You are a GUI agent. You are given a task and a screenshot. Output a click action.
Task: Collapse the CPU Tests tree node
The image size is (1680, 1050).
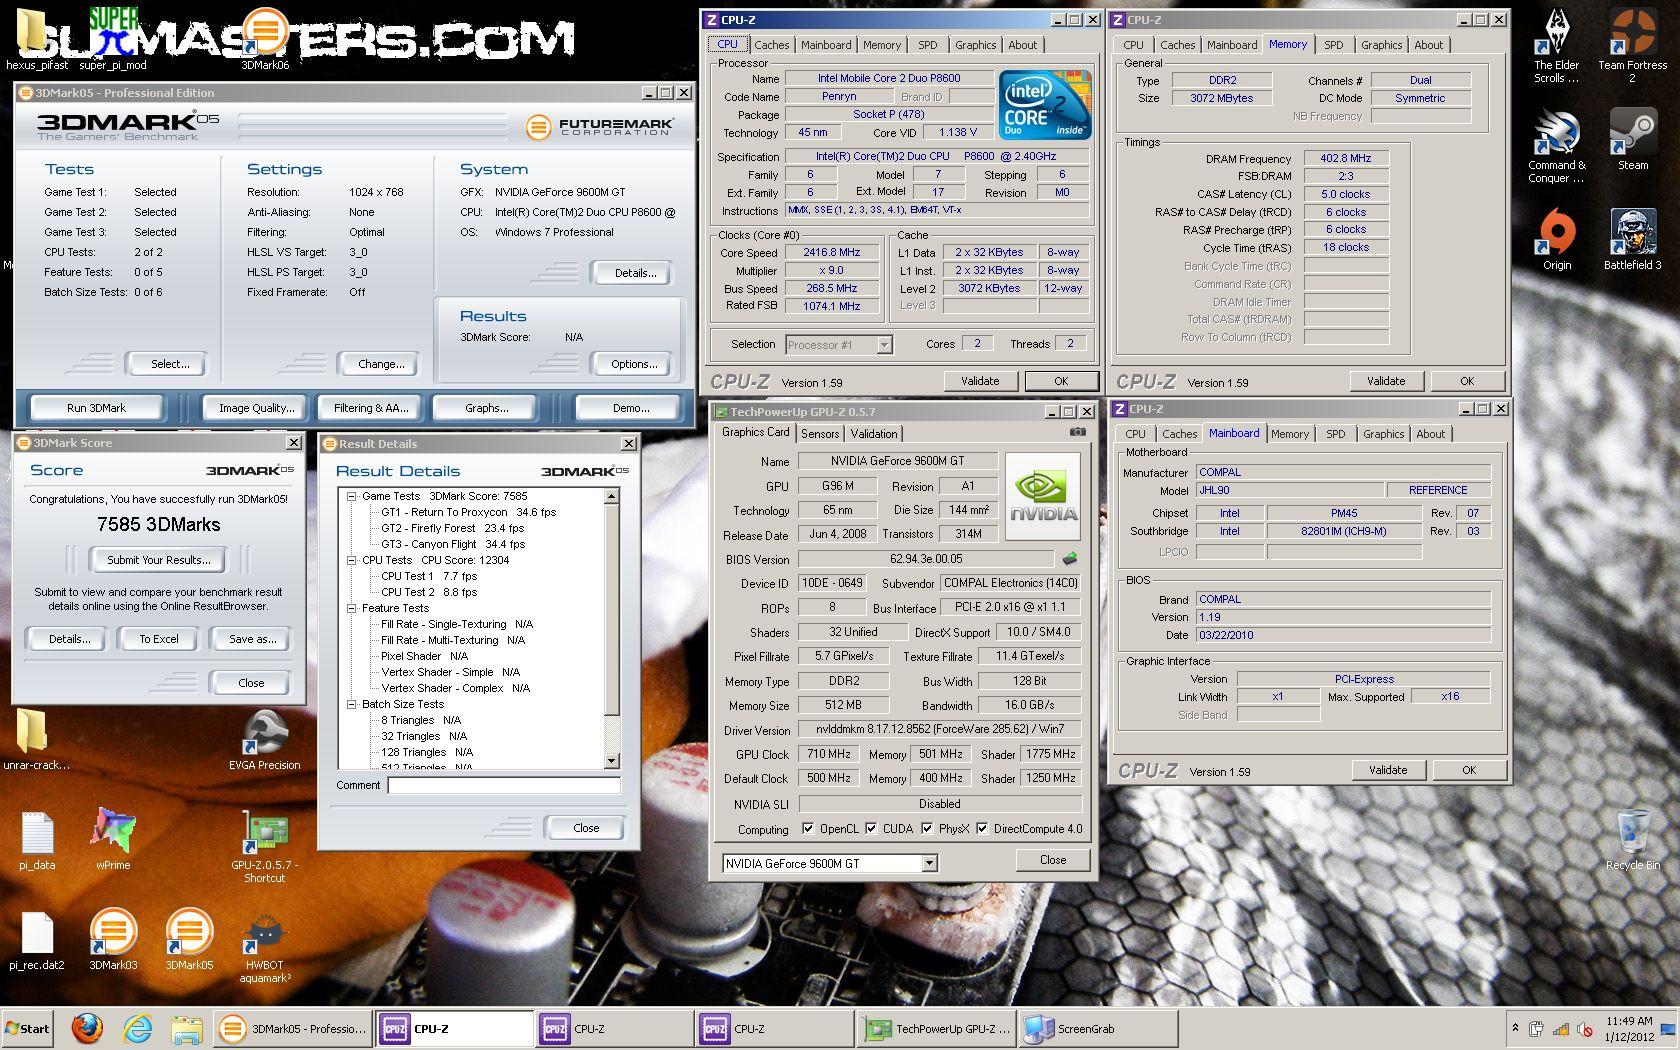352,560
